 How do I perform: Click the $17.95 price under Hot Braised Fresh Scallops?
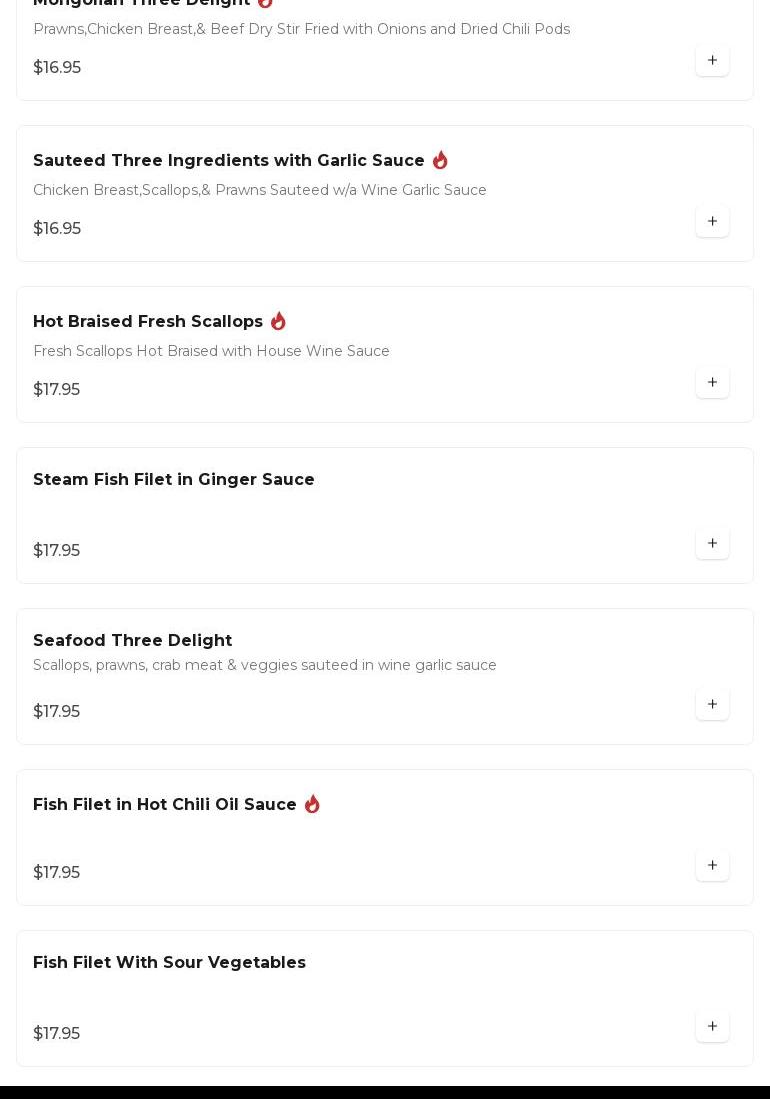tap(56, 390)
